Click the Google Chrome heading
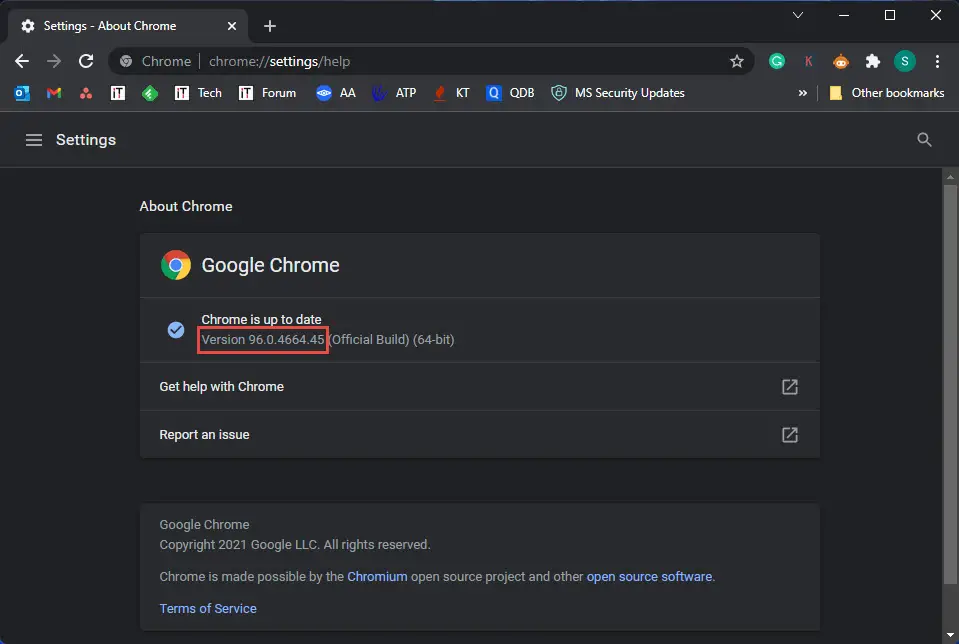Viewport: 959px width, 644px height. click(270, 265)
